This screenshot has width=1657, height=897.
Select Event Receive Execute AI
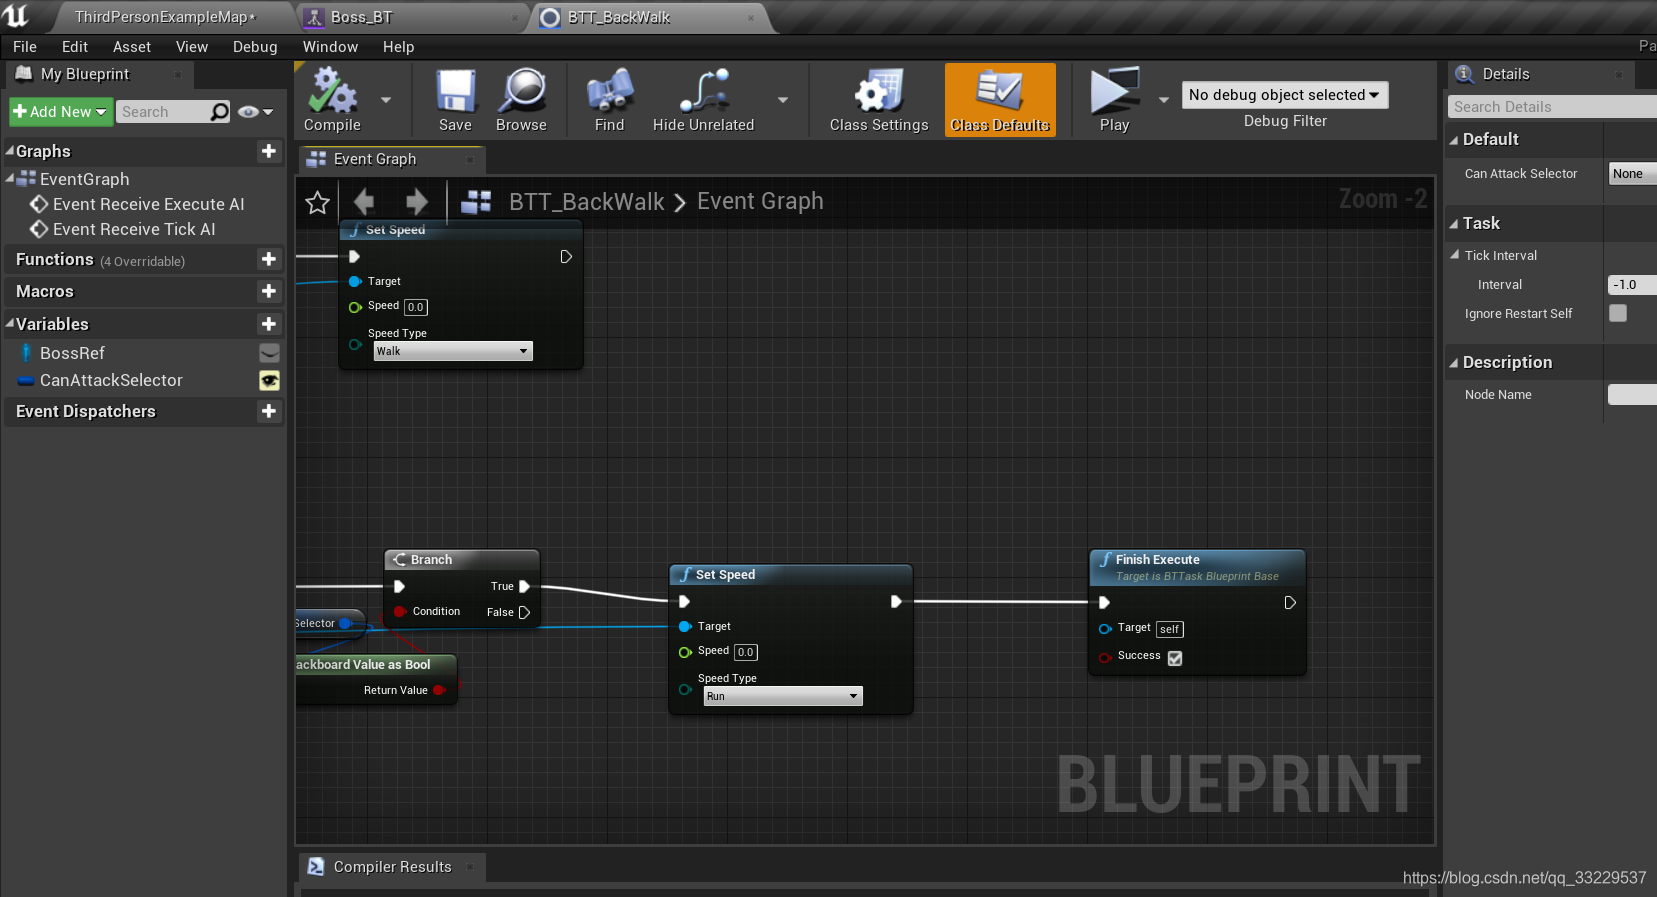(x=148, y=204)
